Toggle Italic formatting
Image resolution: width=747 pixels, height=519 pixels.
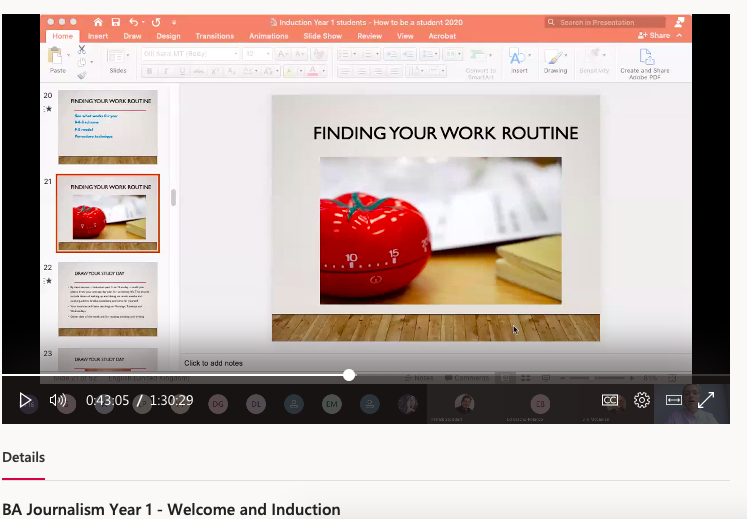point(166,71)
